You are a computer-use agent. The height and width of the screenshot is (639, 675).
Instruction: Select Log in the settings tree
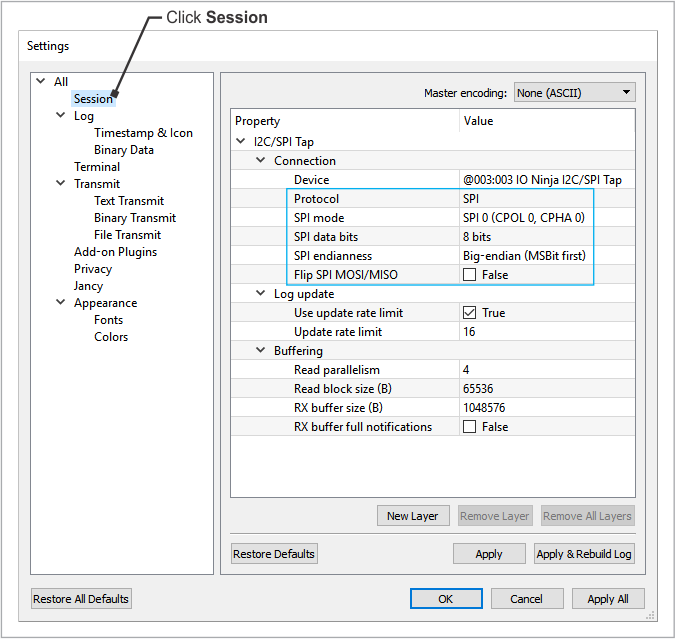coord(84,116)
